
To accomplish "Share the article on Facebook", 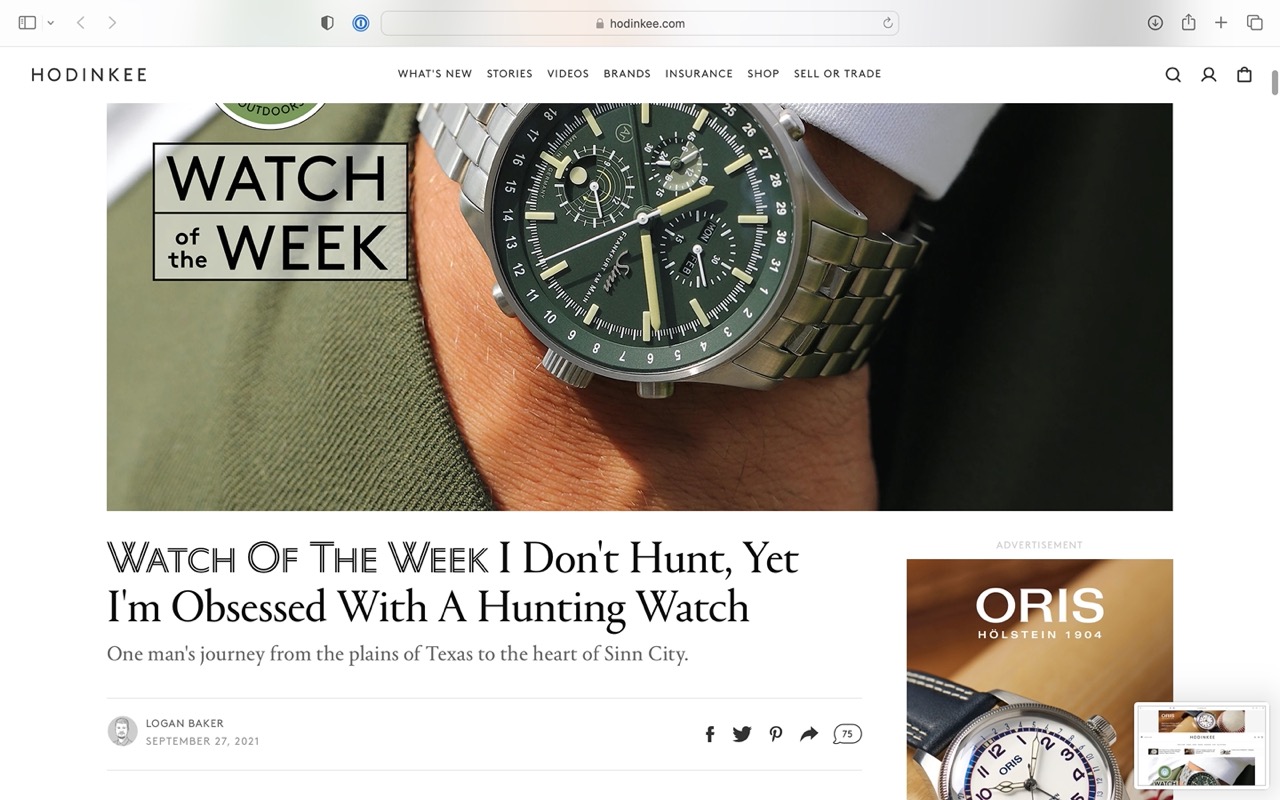I will click(710, 734).
